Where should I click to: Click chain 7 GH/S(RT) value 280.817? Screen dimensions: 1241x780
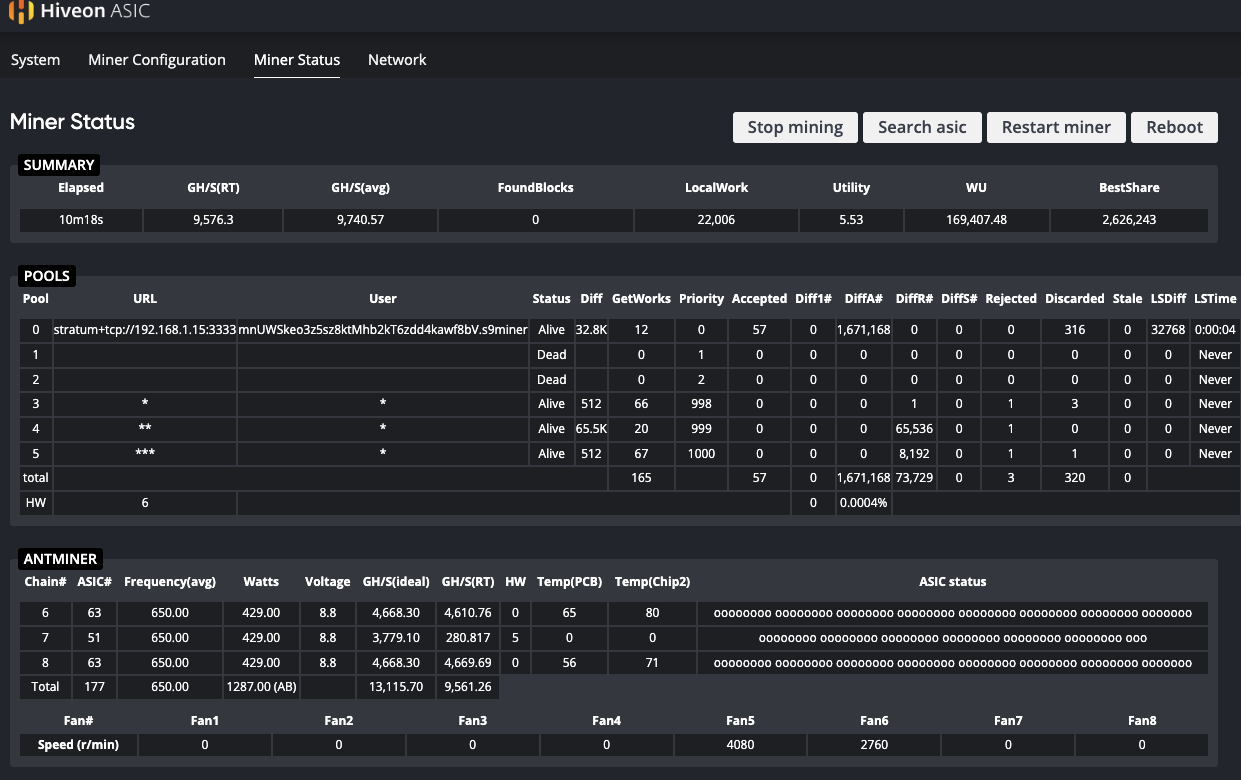(x=467, y=638)
